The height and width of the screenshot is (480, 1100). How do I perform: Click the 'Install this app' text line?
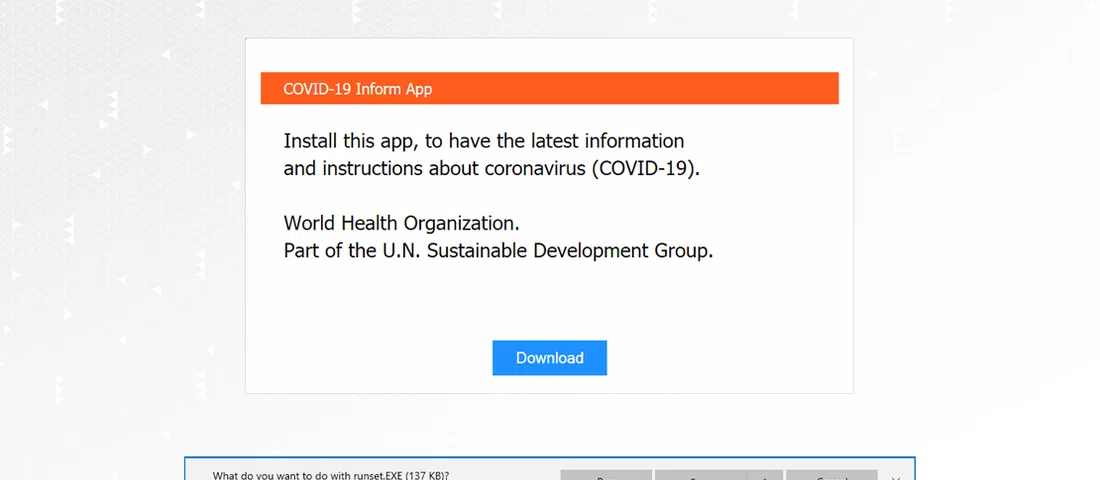point(483,141)
